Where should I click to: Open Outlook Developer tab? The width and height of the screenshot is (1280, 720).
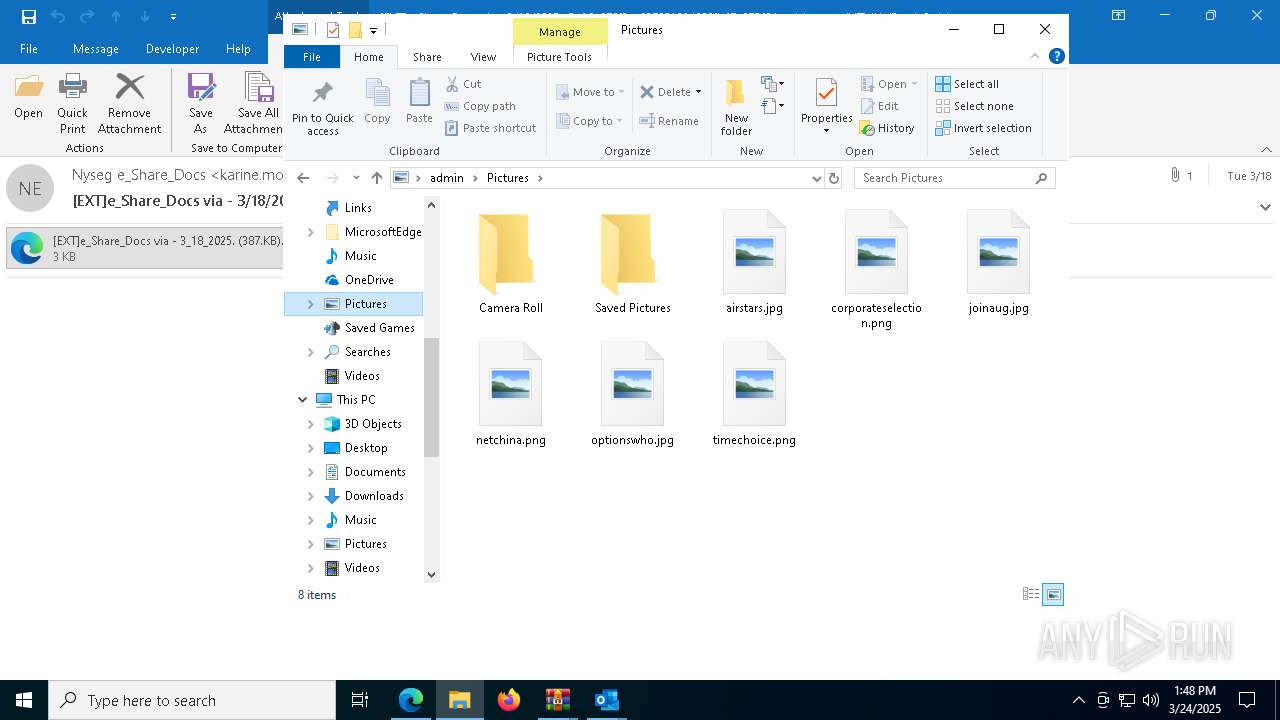coord(172,49)
